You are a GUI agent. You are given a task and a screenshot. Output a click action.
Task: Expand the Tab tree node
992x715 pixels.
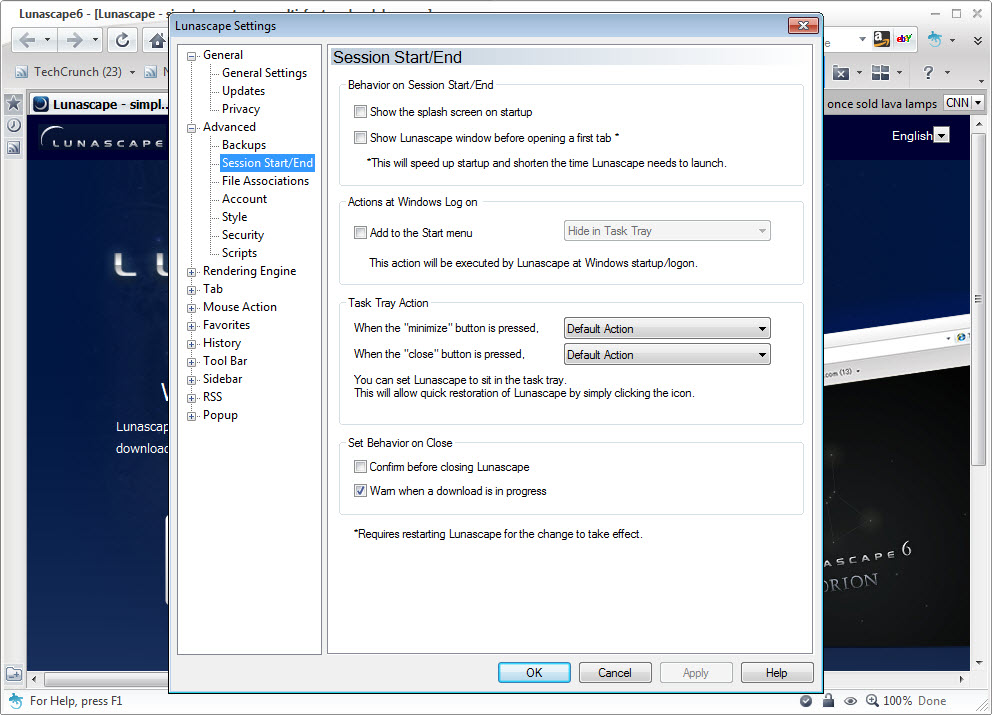click(191, 290)
